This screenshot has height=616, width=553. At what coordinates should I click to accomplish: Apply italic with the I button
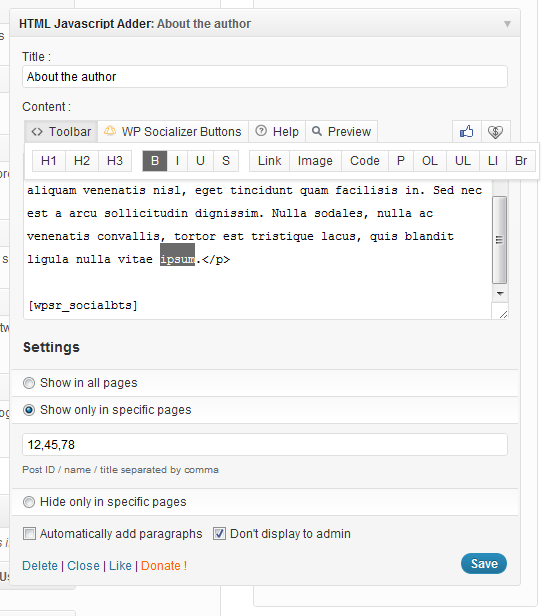177,161
